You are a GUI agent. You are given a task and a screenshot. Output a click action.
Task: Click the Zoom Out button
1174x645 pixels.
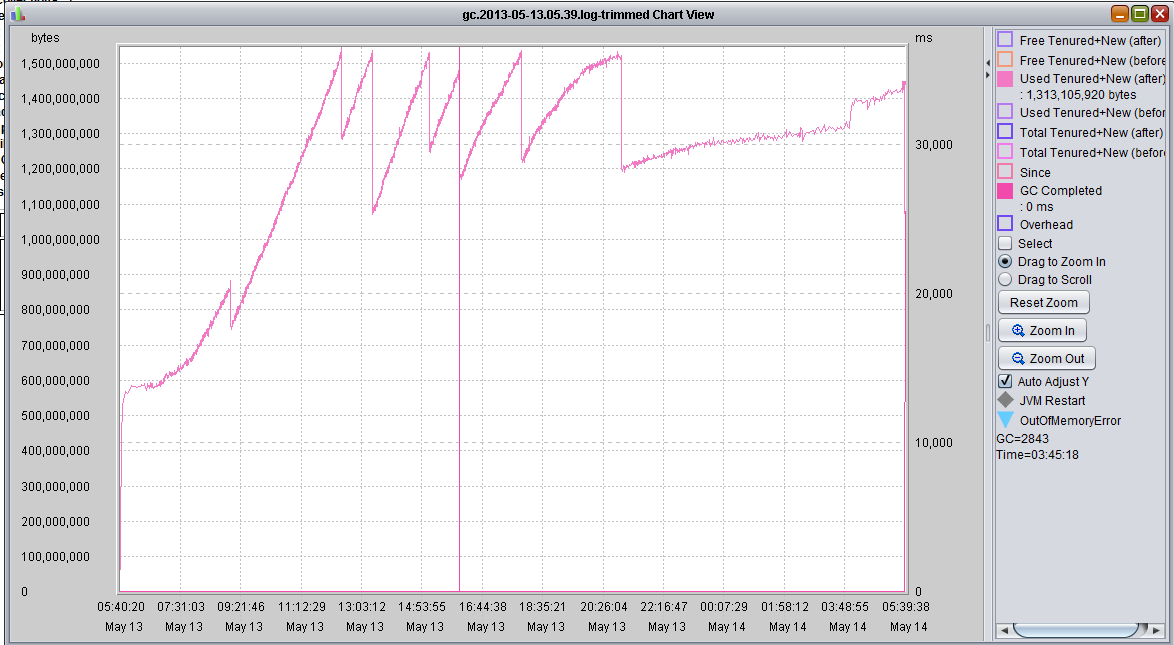1047,359
